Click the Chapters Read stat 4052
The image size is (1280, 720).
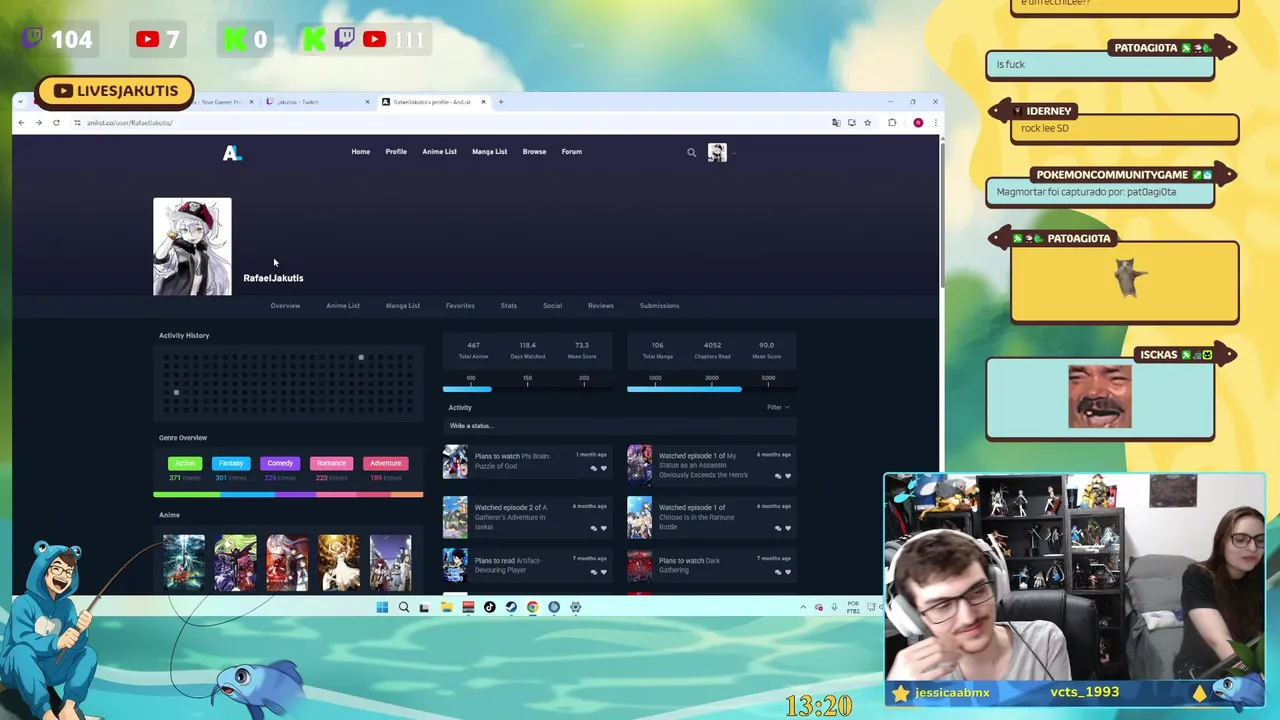(712, 350)
